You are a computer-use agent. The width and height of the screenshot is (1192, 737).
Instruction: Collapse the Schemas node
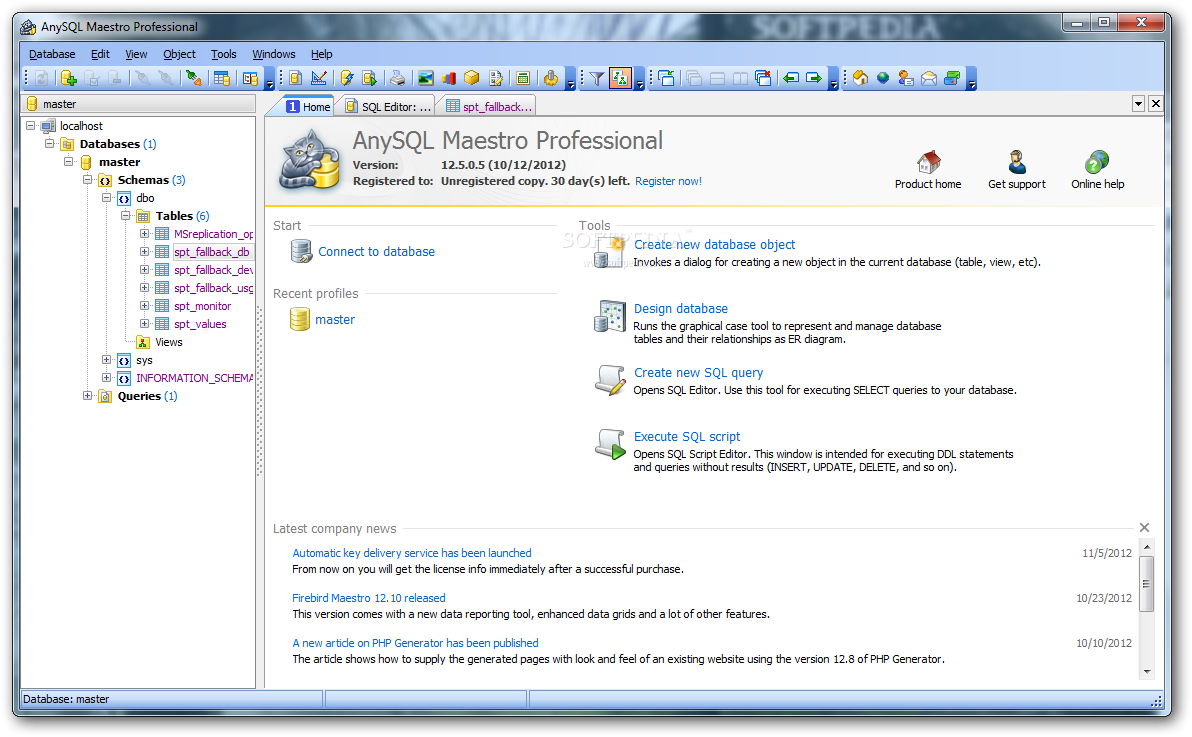tap(87, 179)
